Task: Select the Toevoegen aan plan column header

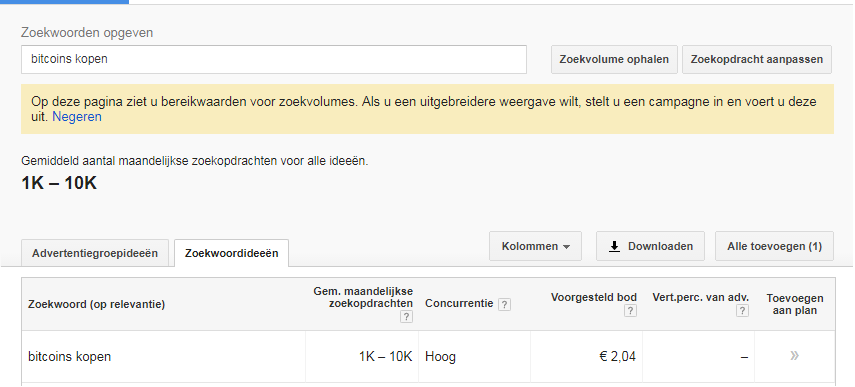Action: tap(795, 304)
